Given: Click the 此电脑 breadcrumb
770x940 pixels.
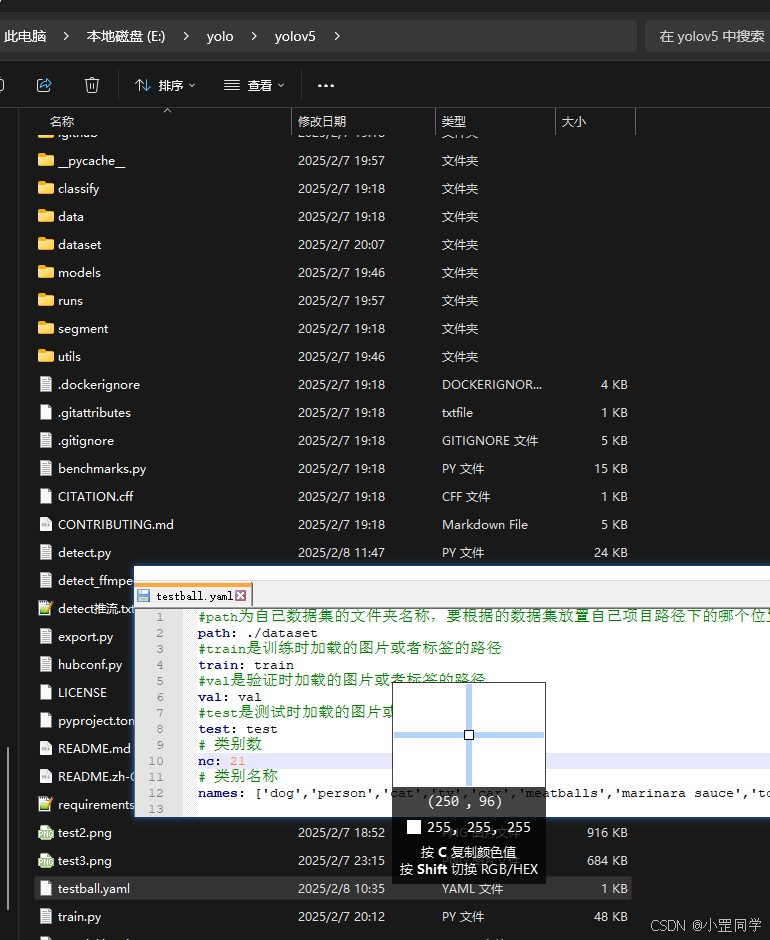Looking at the screenshot, I should pos(25,37).
